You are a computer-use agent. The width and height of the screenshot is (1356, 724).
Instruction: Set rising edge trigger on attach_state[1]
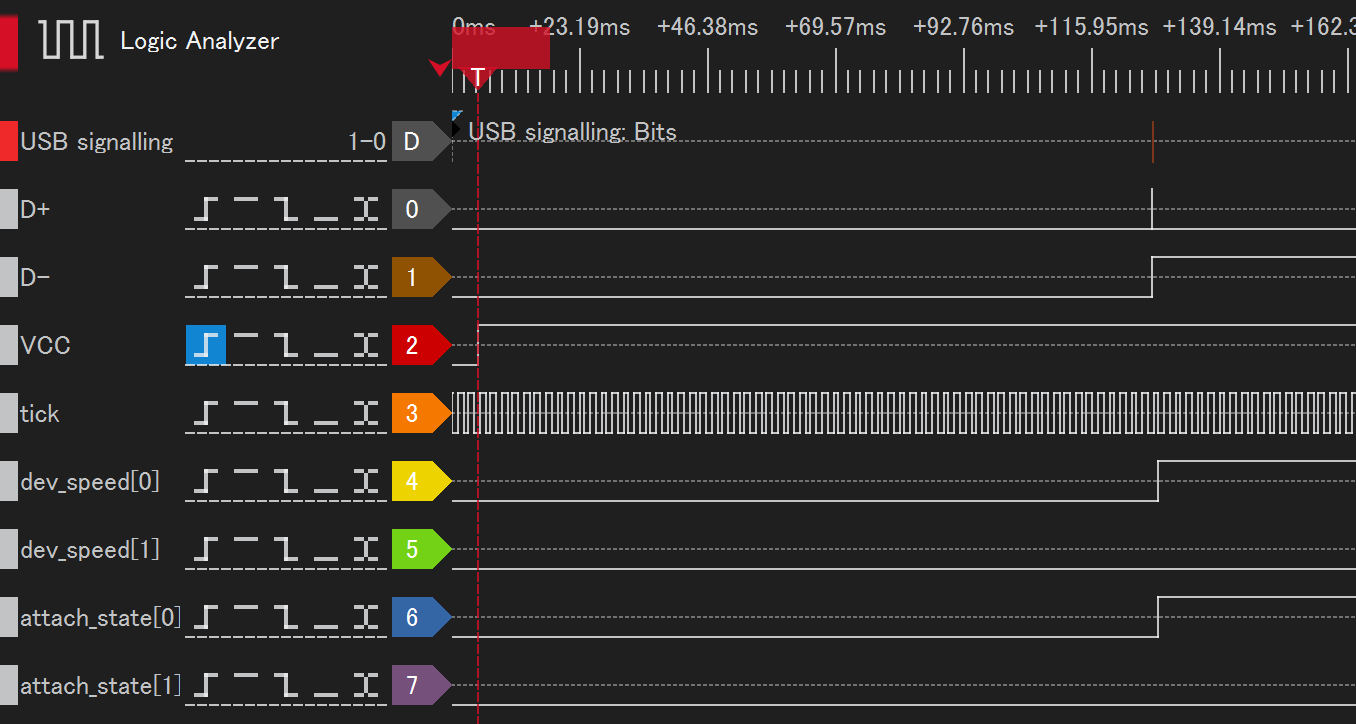click(x=206, y=685)
